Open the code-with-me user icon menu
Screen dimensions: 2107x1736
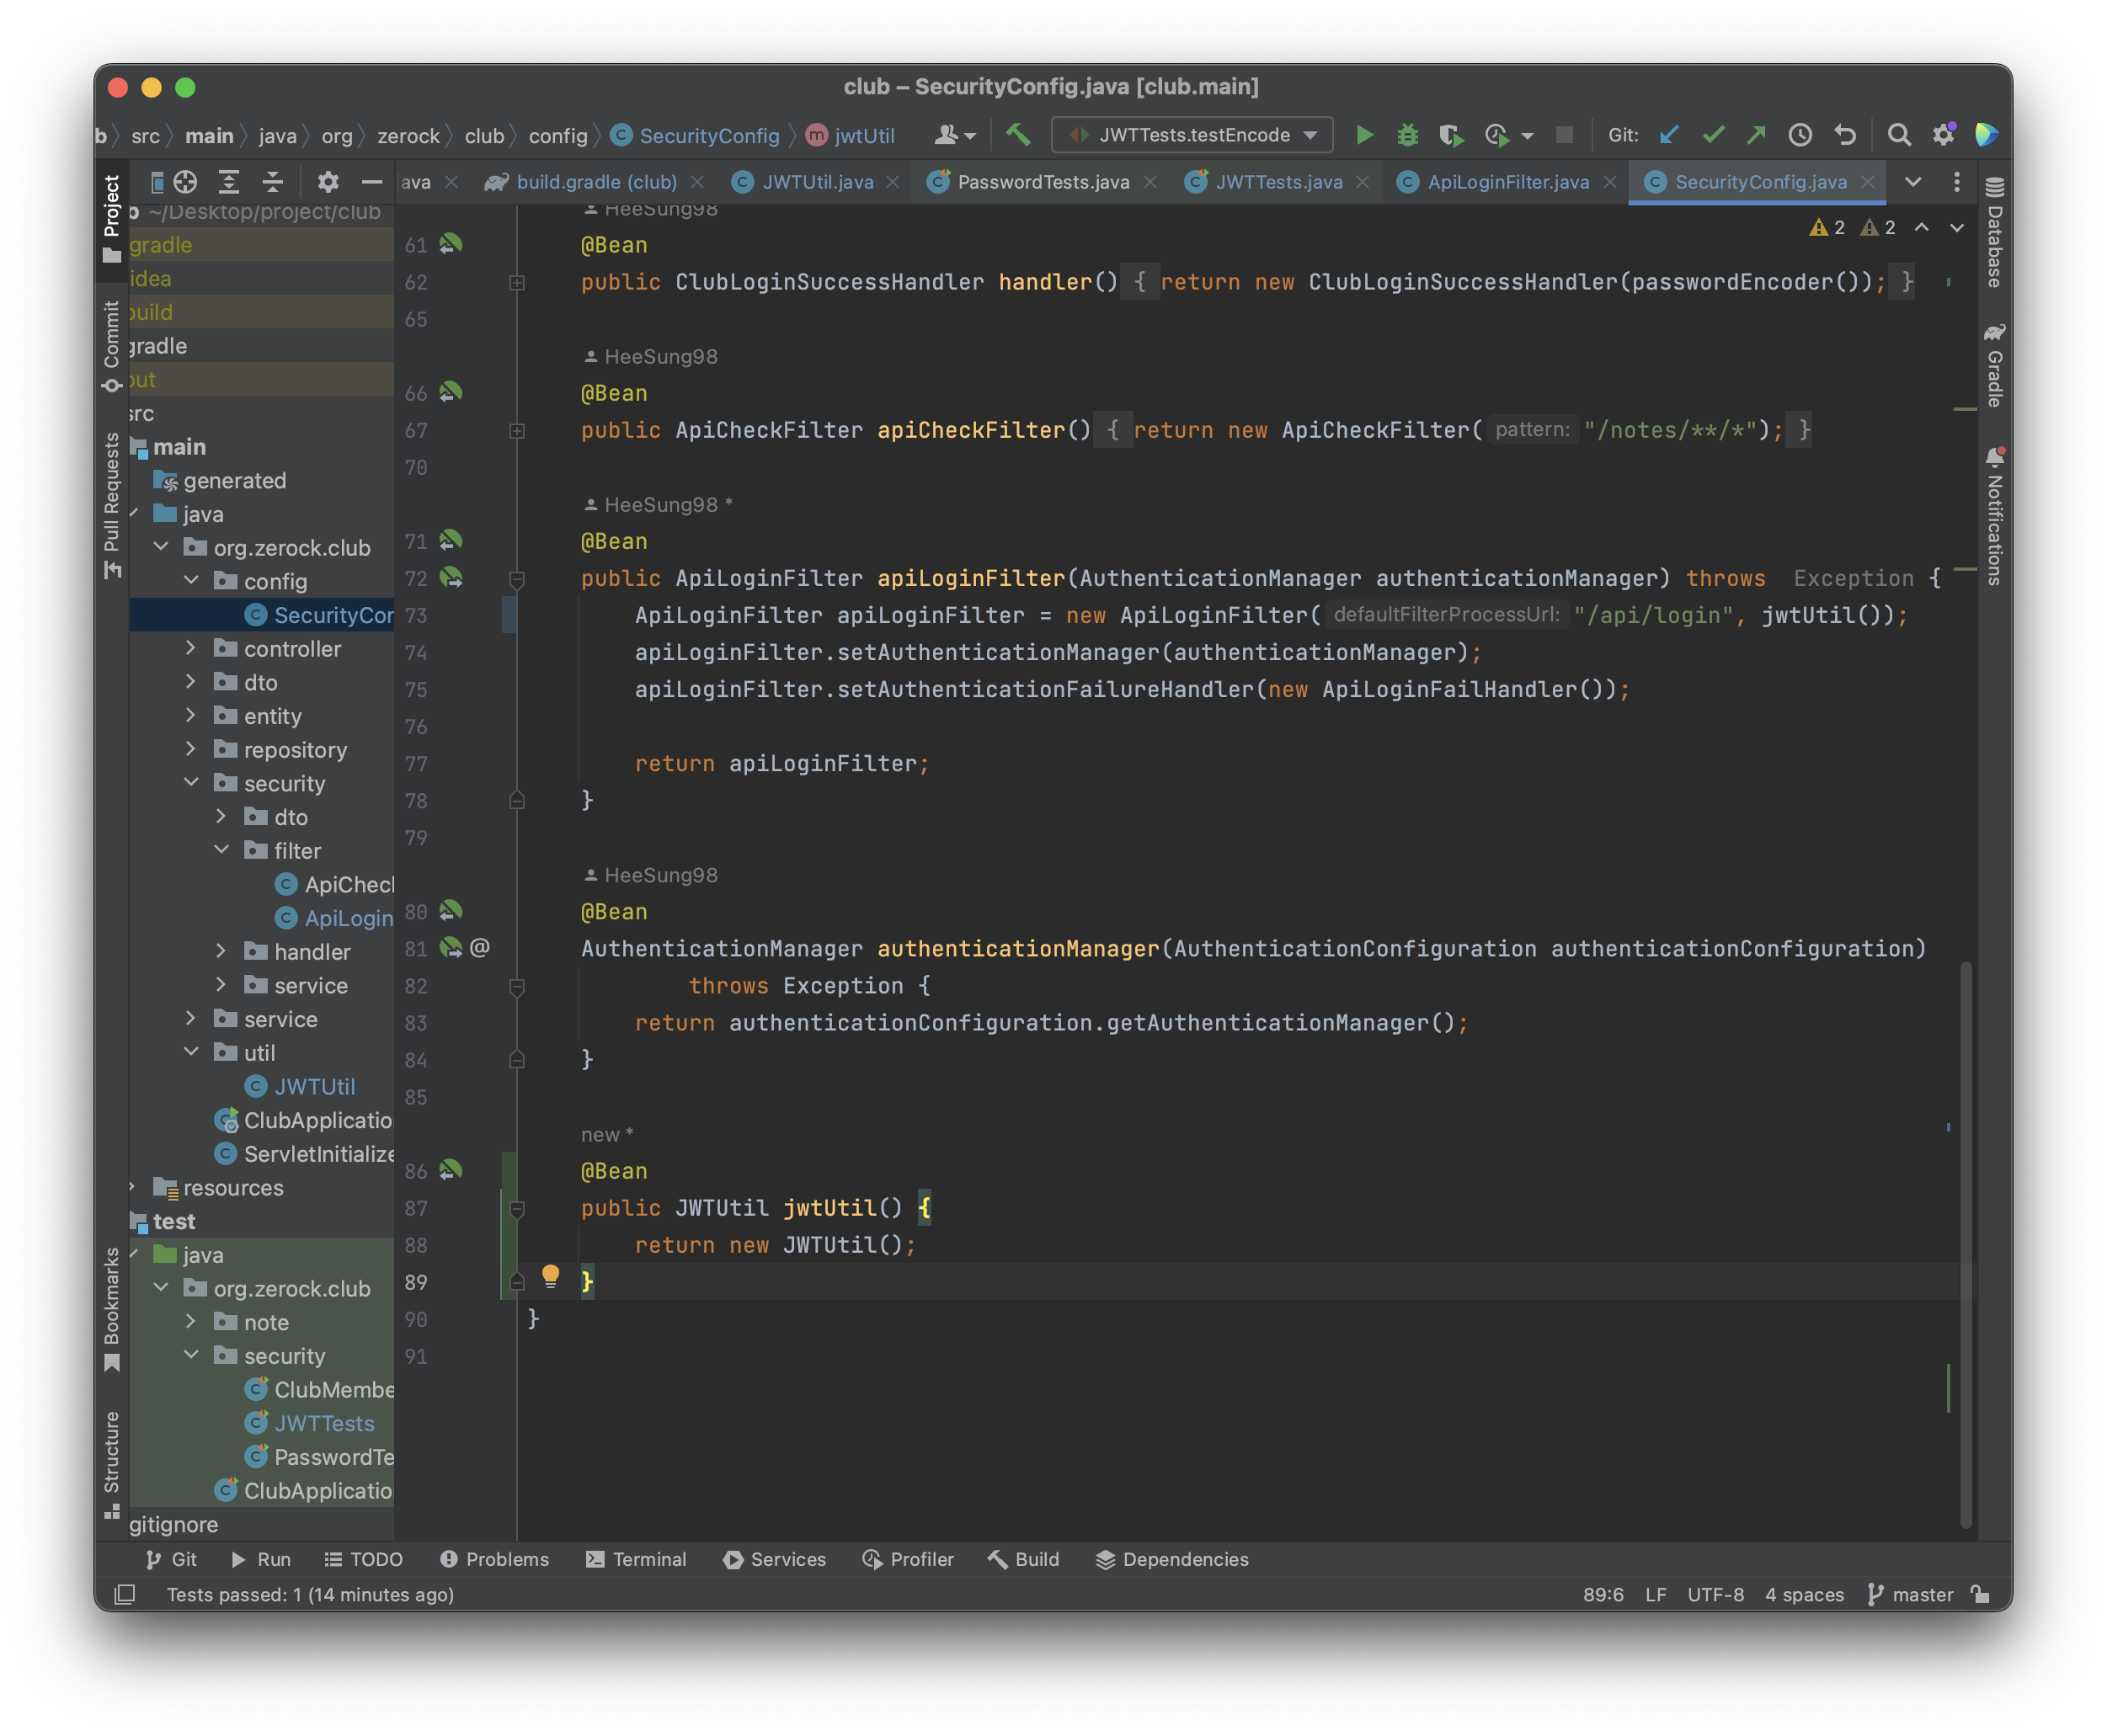pyautogui.click(x=955, y=135)
